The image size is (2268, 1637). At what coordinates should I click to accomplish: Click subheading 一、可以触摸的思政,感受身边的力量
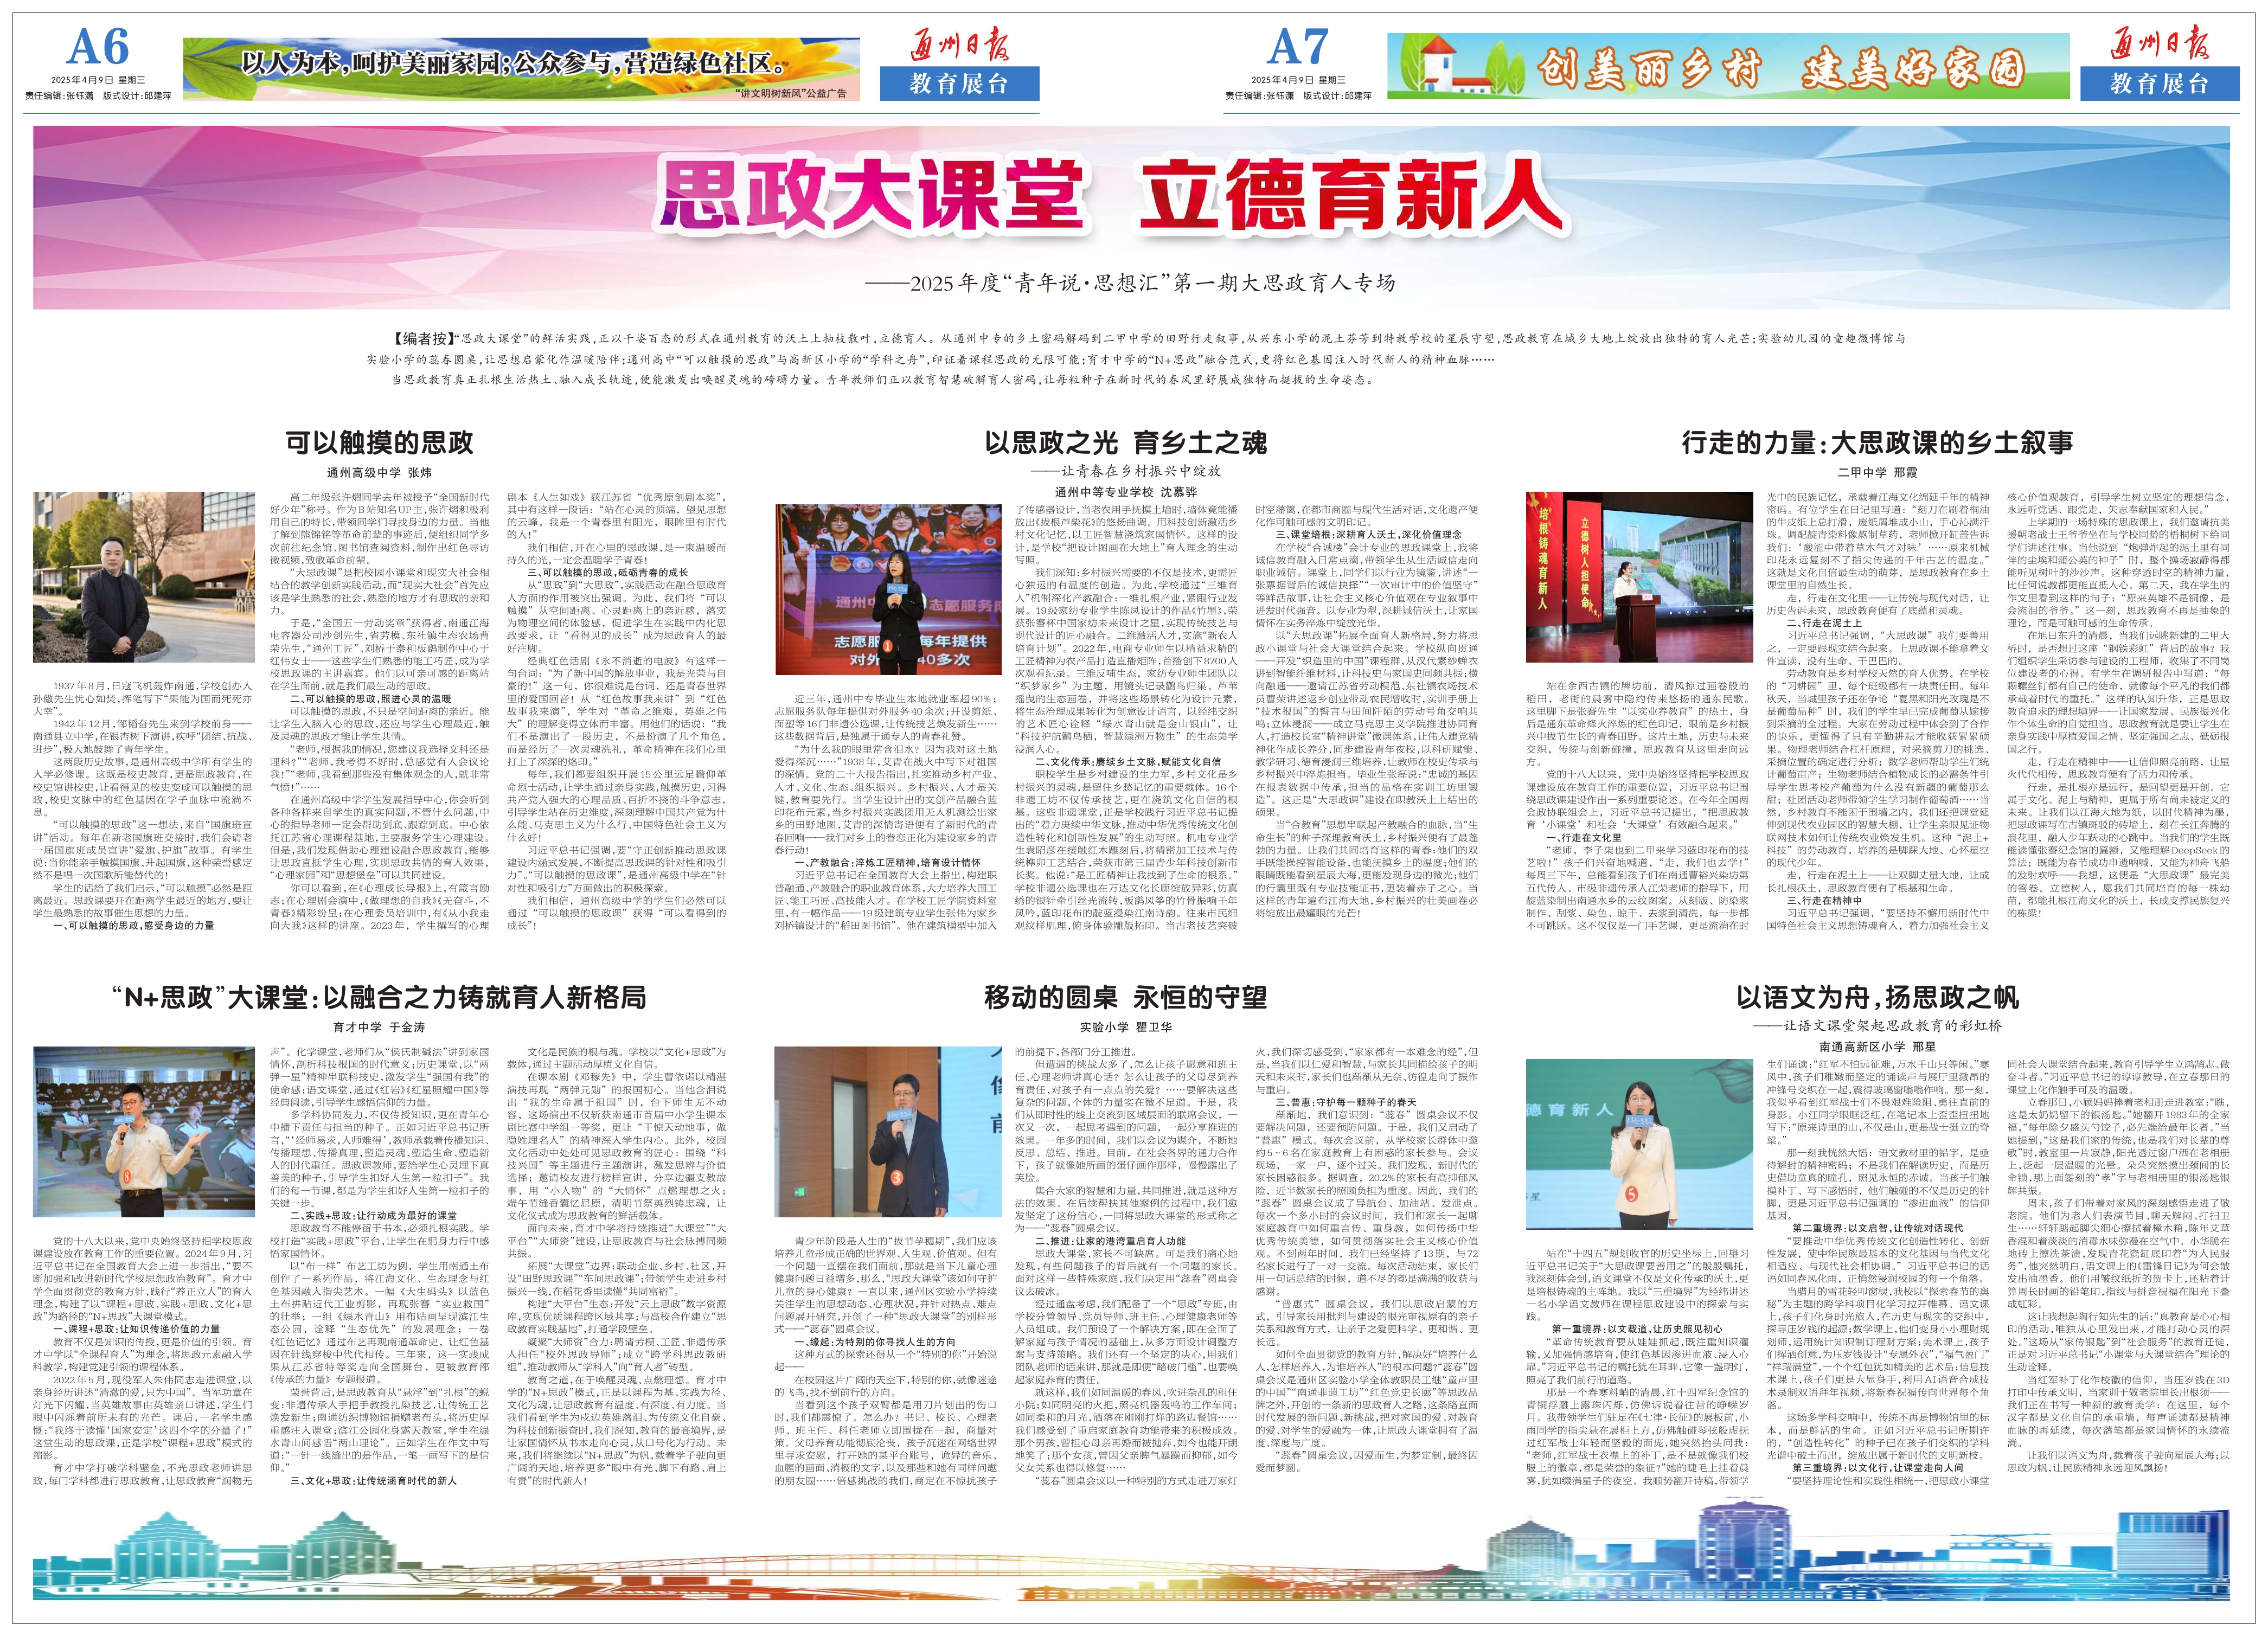(x=134, y=926)
